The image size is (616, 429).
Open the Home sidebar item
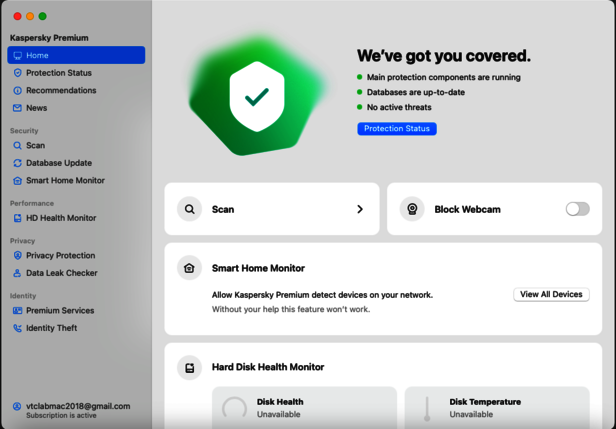click(x=76, y=55)
